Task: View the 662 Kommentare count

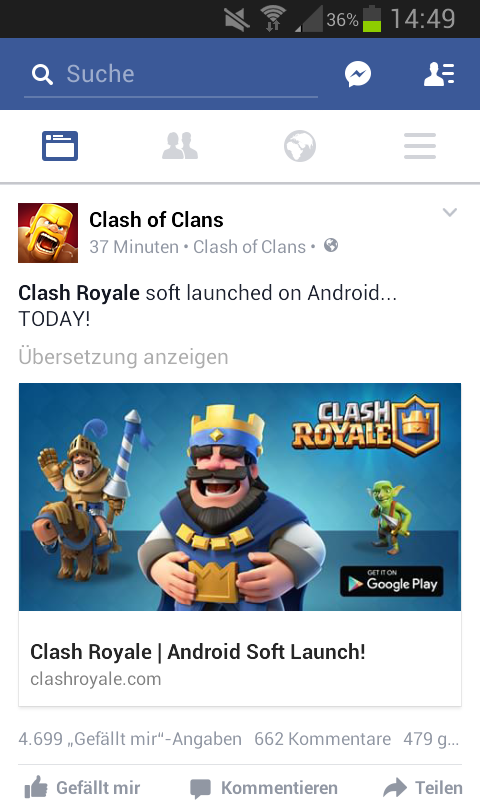Action: (322, 738)
